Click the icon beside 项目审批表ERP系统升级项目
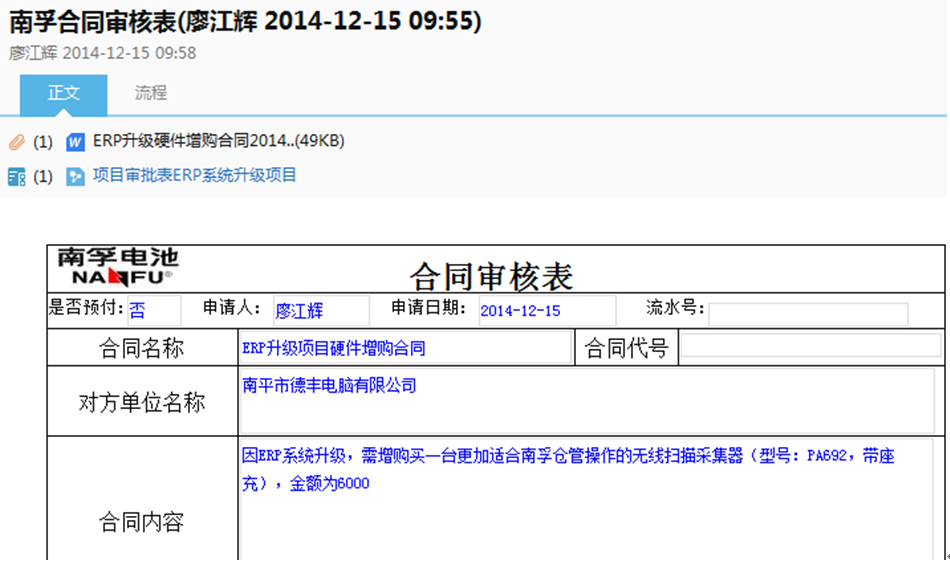The image size is (950, 562). [x=75, y=176]
